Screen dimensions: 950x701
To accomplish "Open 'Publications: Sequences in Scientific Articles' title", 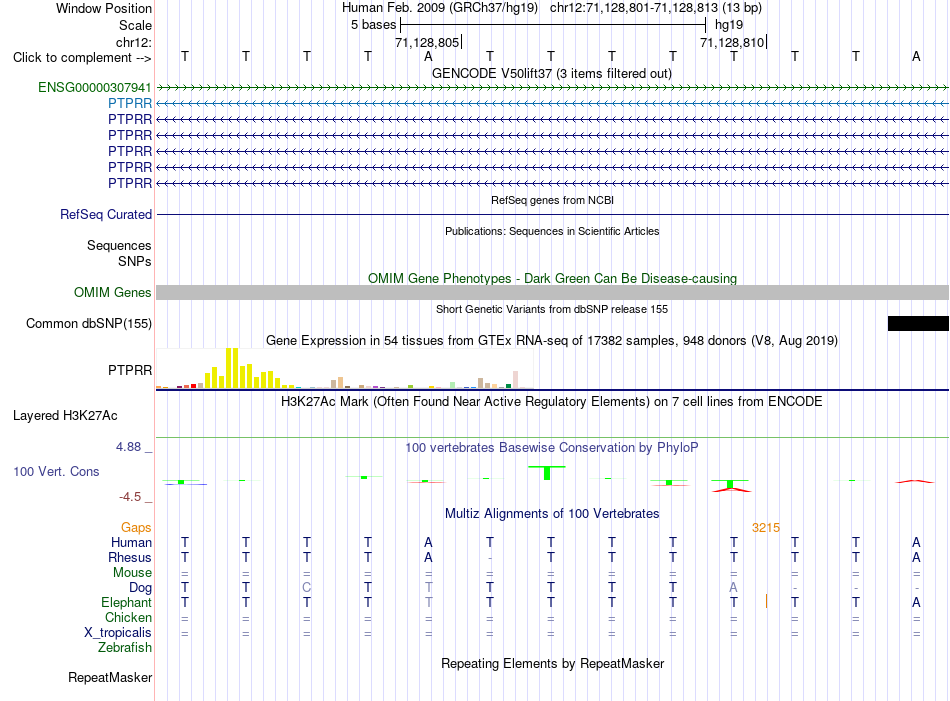I will pyautogui.click(x=552, y=231).
